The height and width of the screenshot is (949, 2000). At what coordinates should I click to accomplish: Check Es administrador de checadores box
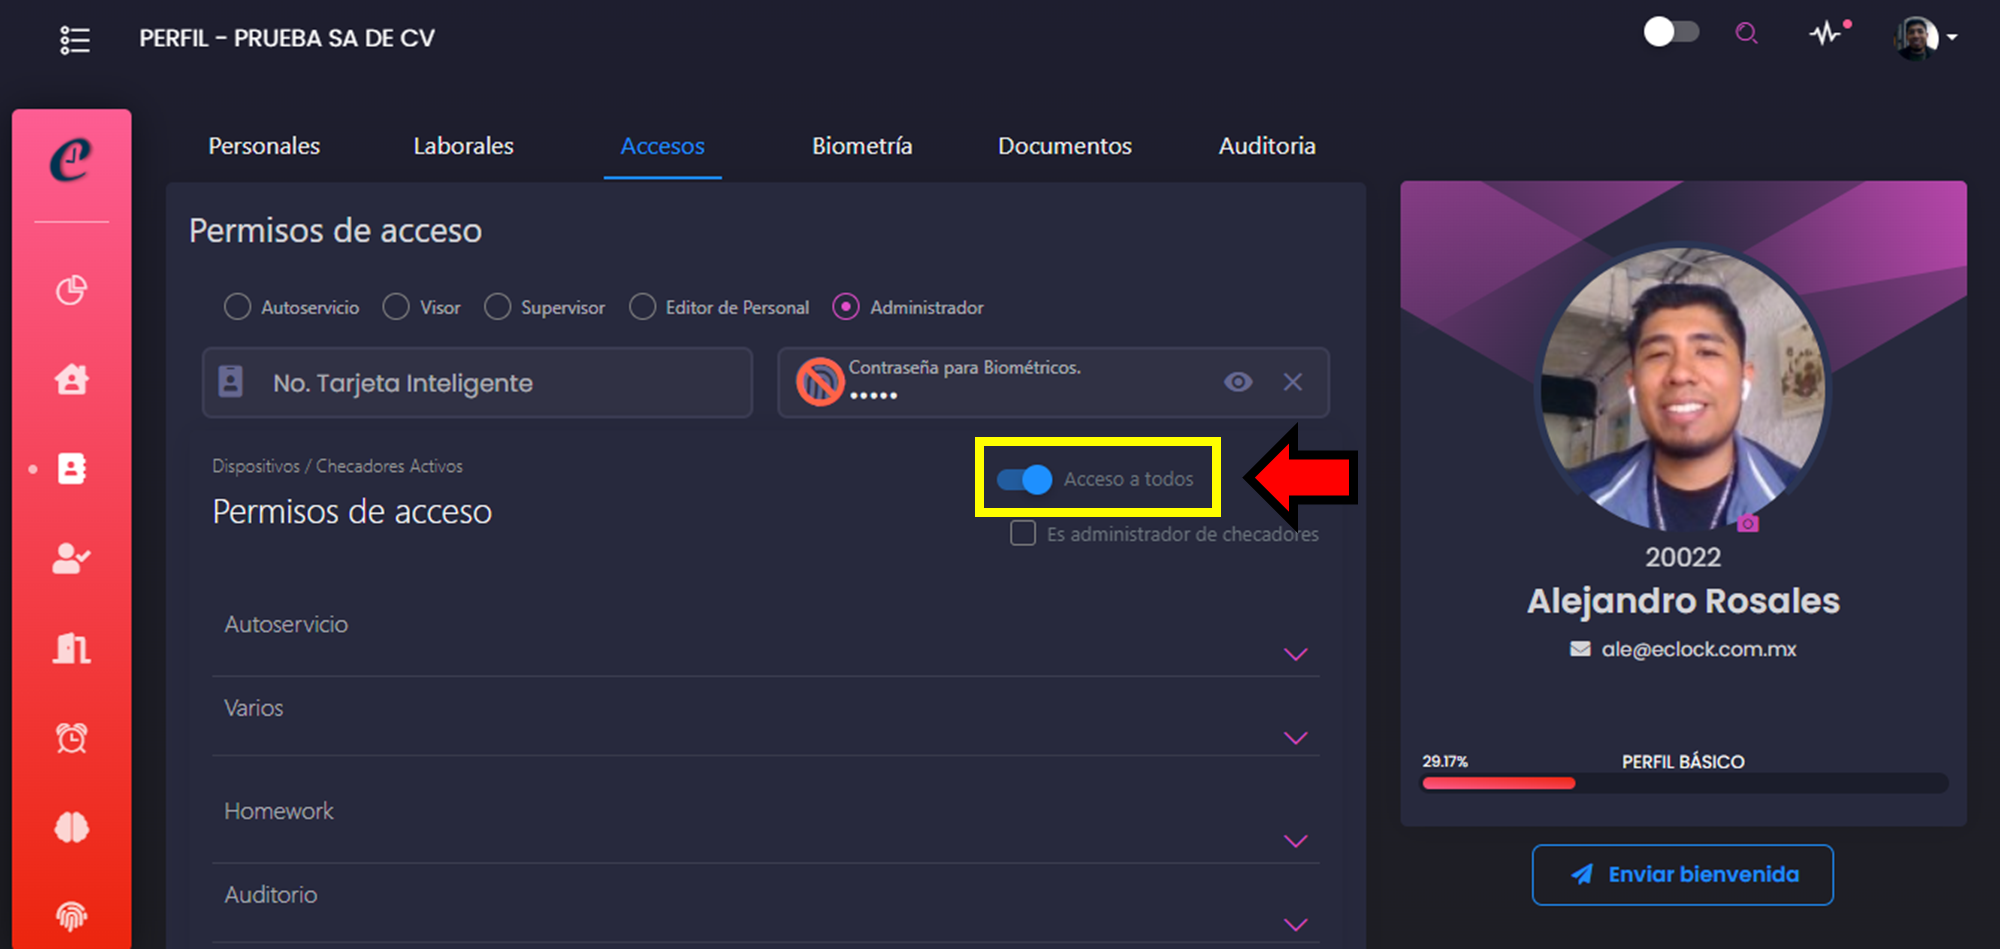click(1023, 533)
